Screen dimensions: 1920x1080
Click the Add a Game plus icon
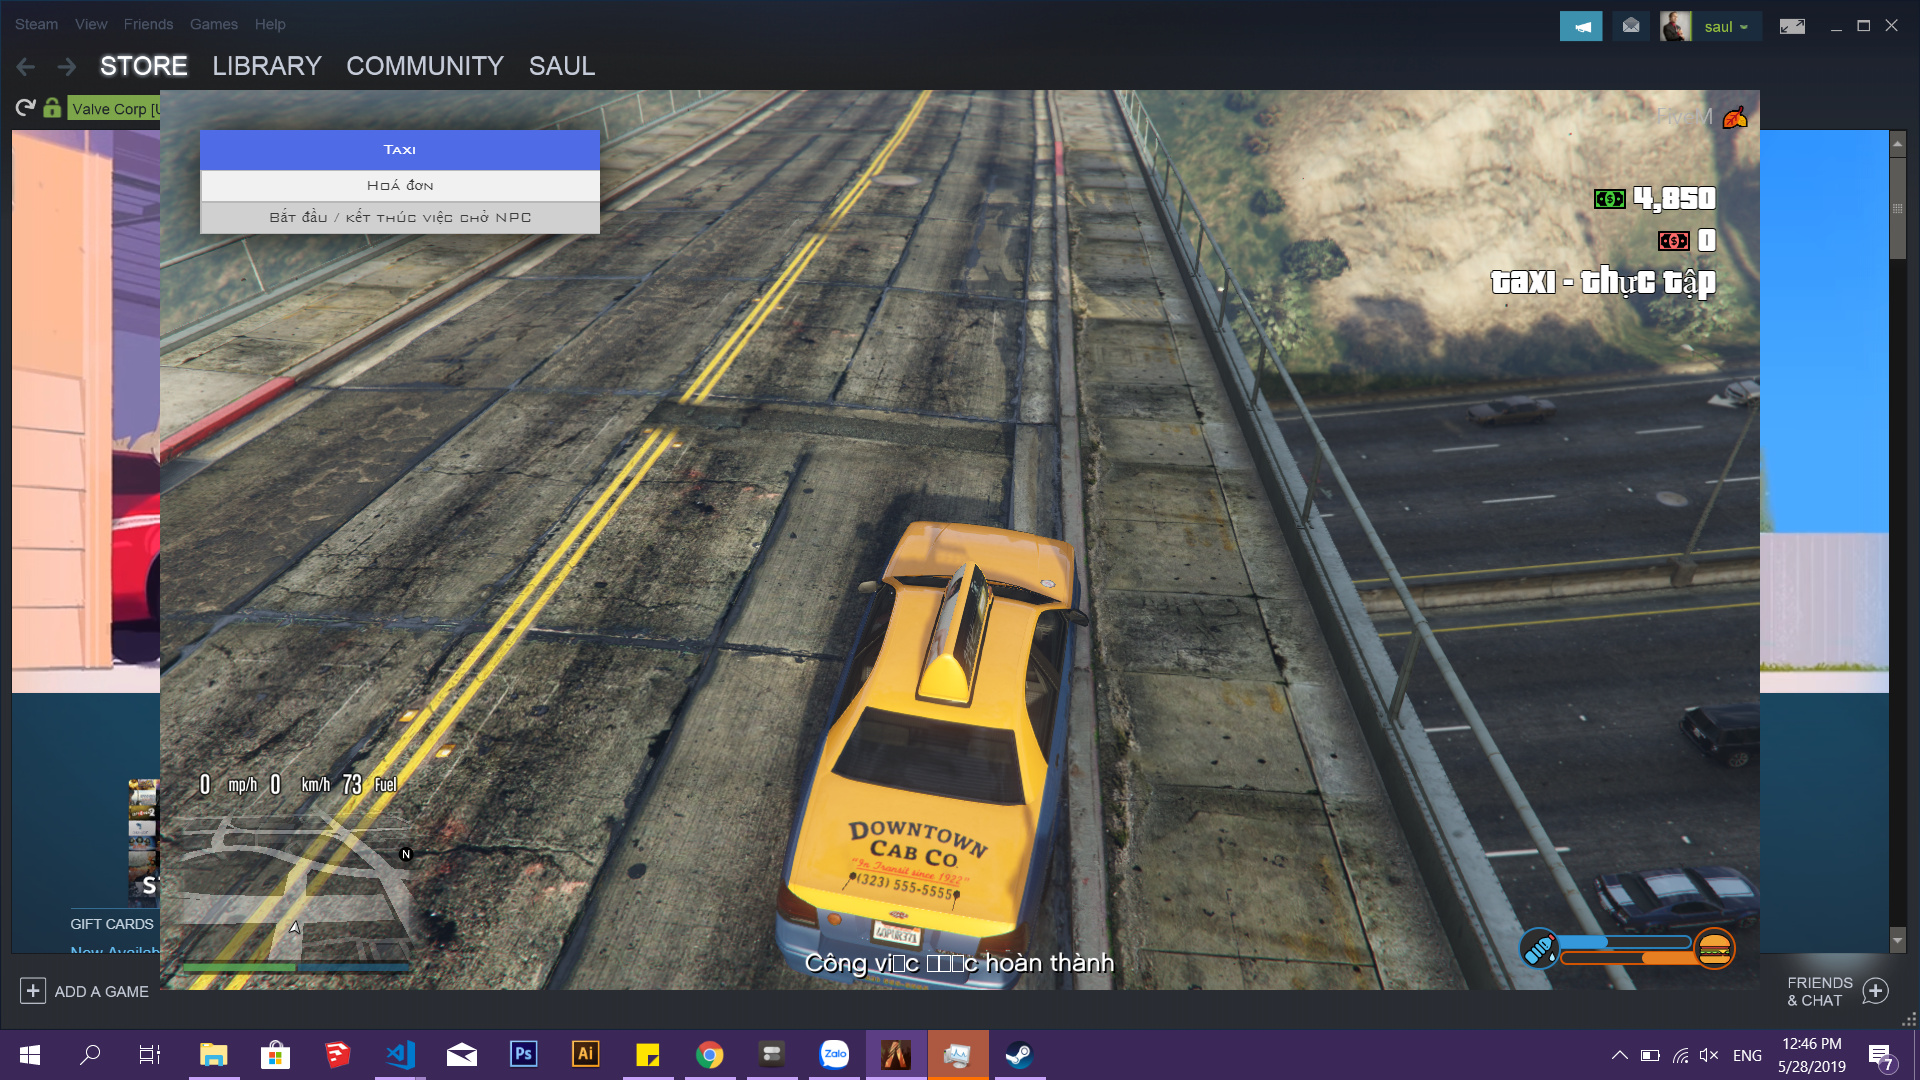[32, 991]
